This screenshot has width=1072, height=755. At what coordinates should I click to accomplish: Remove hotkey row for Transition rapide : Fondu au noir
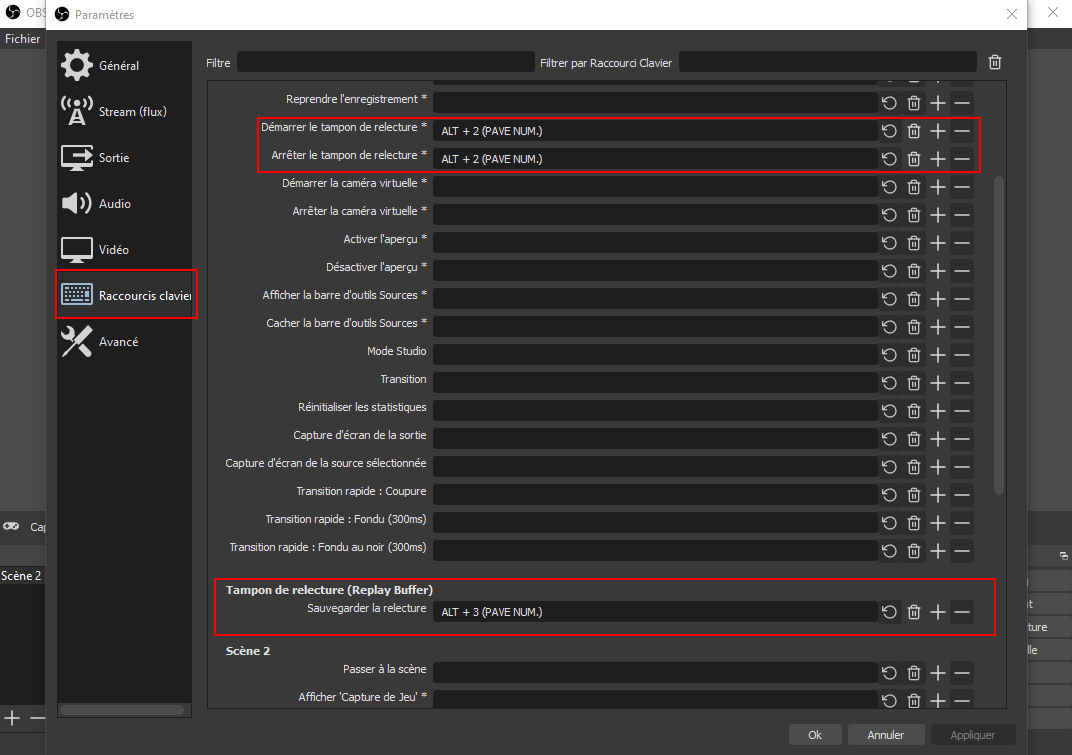point(962,552)
